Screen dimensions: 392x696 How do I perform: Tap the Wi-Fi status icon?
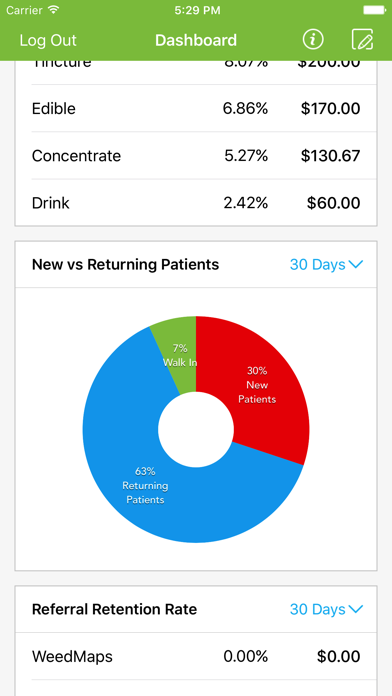coord(54,10)
